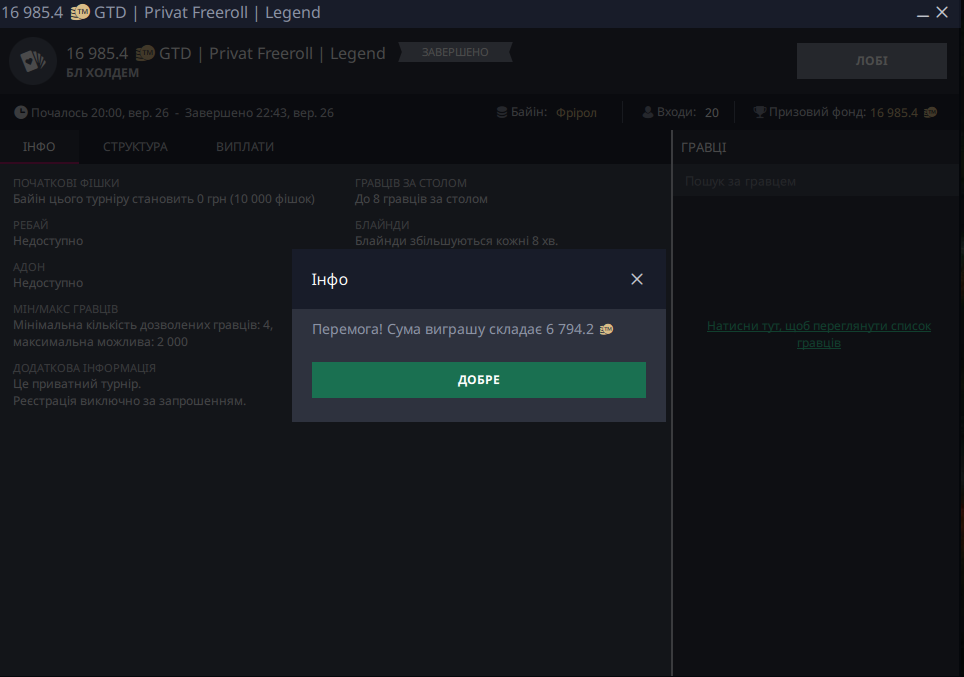Viewport: 964px width, 677px height.
Task: Click the trophy icon beside Призовий фонд
Action: click(x=759, y=113)
